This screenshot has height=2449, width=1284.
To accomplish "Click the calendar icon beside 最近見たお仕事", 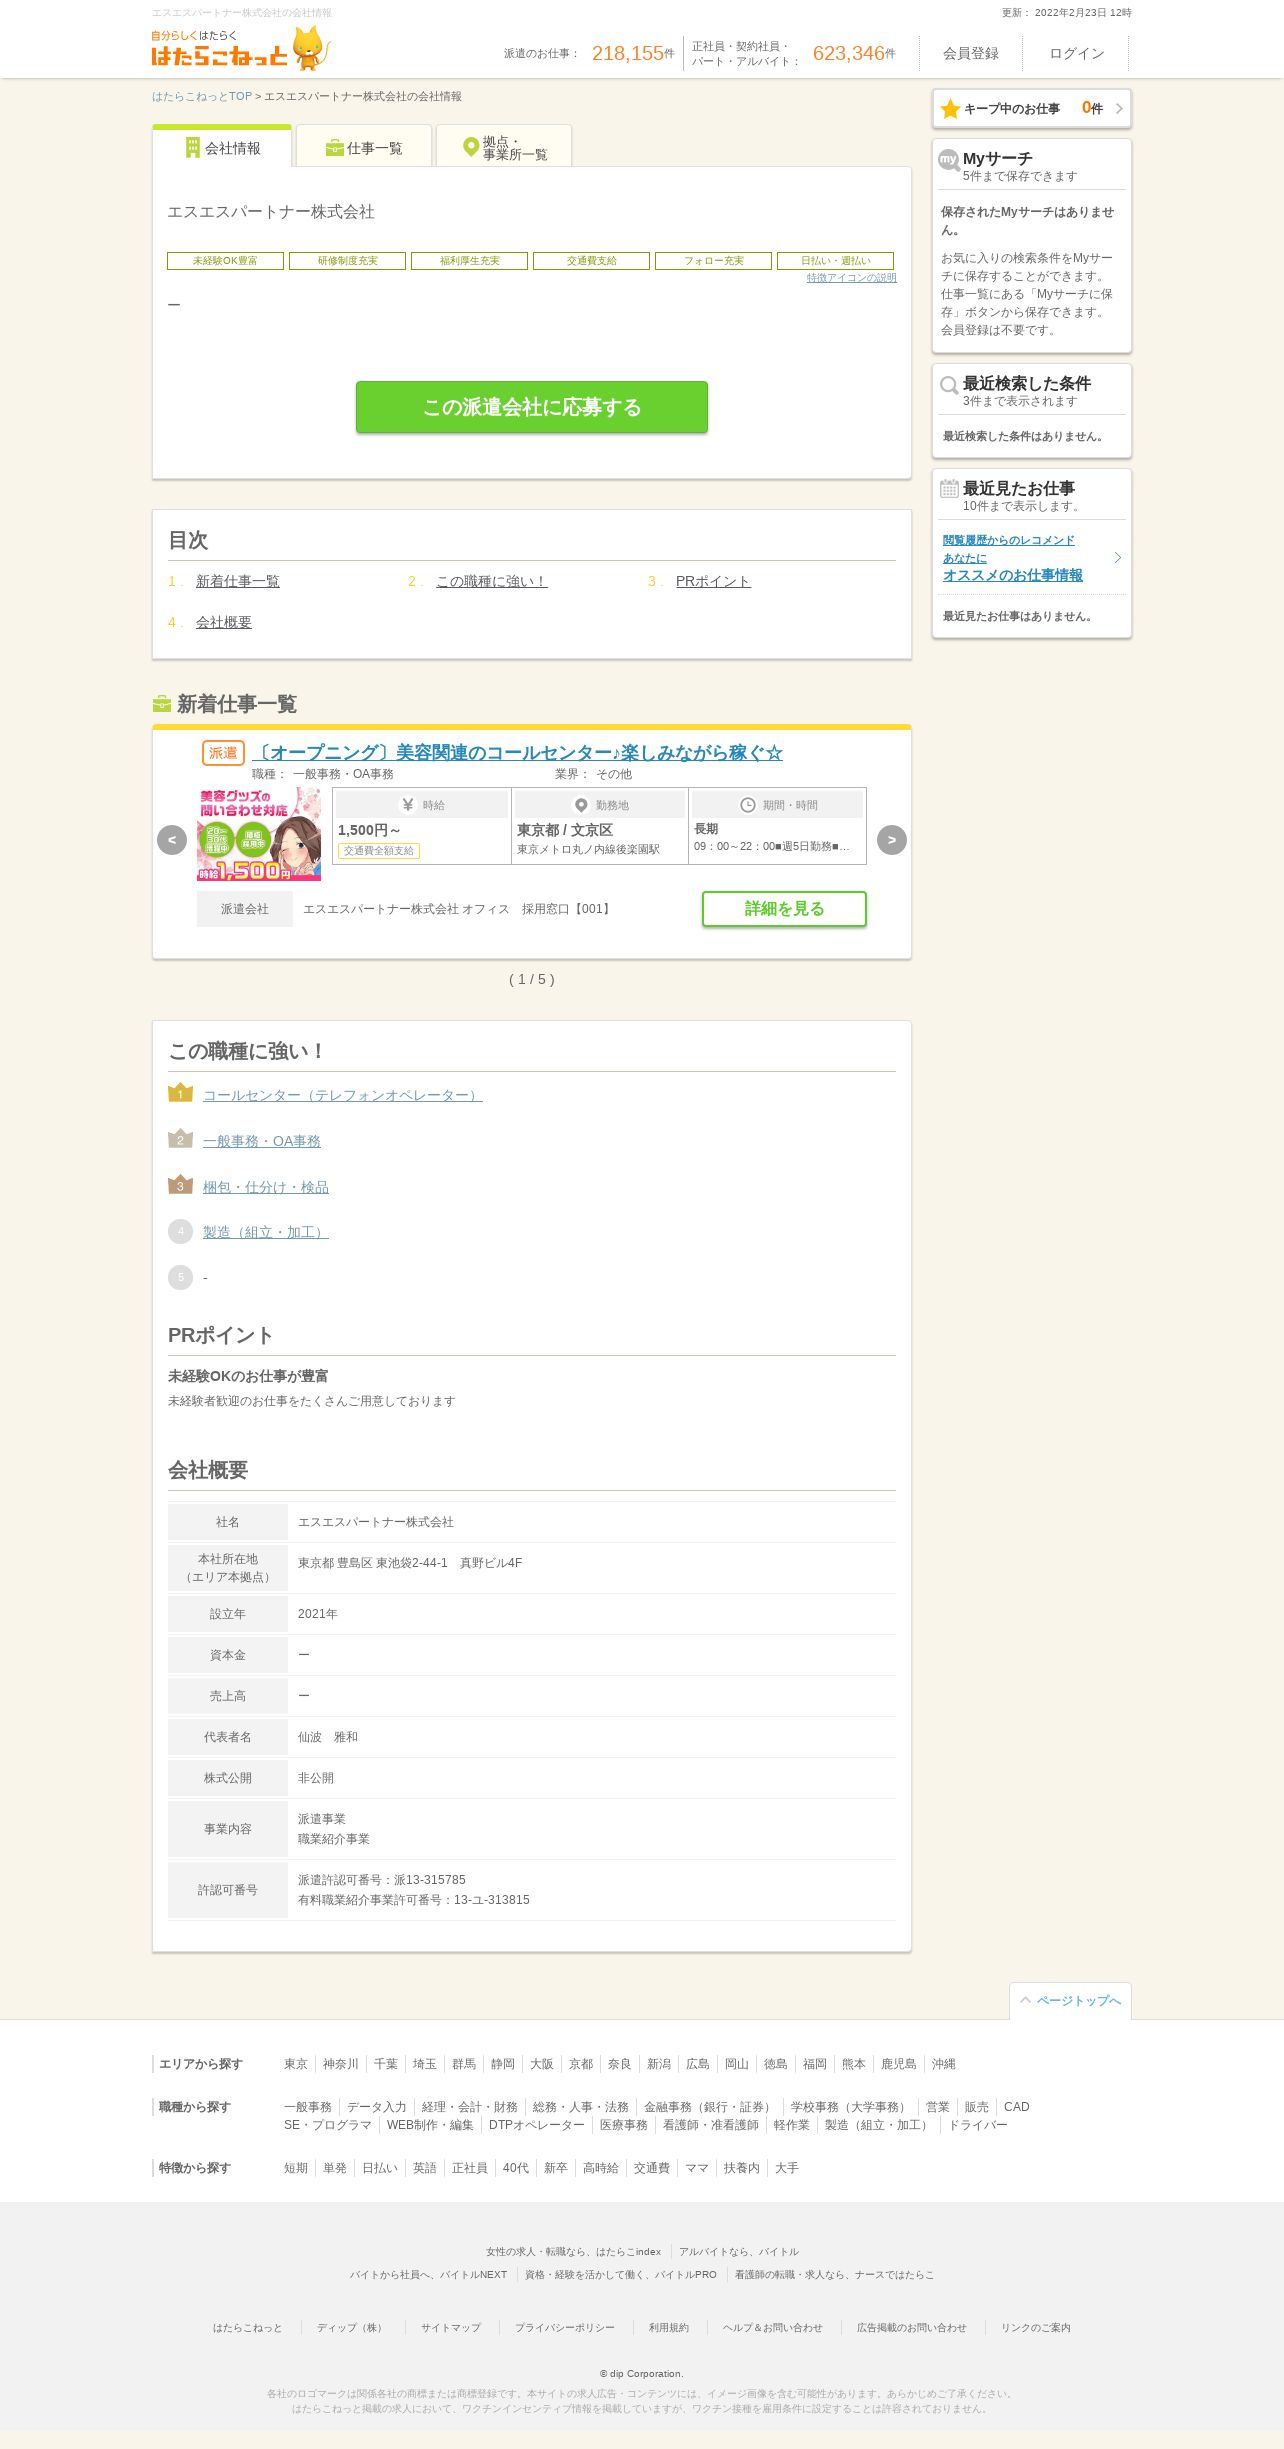I will point(949,489).
